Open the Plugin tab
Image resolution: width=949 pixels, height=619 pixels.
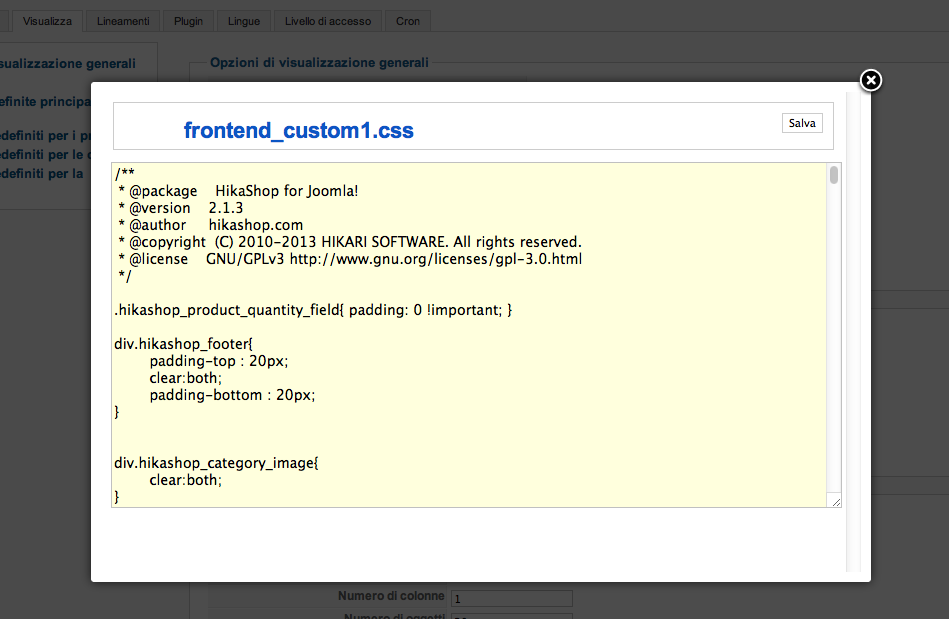(x=188, y=21)
